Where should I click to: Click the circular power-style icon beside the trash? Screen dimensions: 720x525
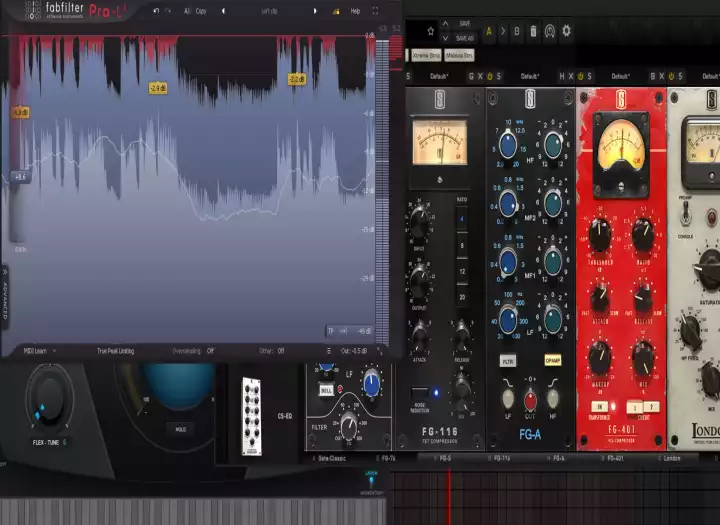click(x=550, y=31)
